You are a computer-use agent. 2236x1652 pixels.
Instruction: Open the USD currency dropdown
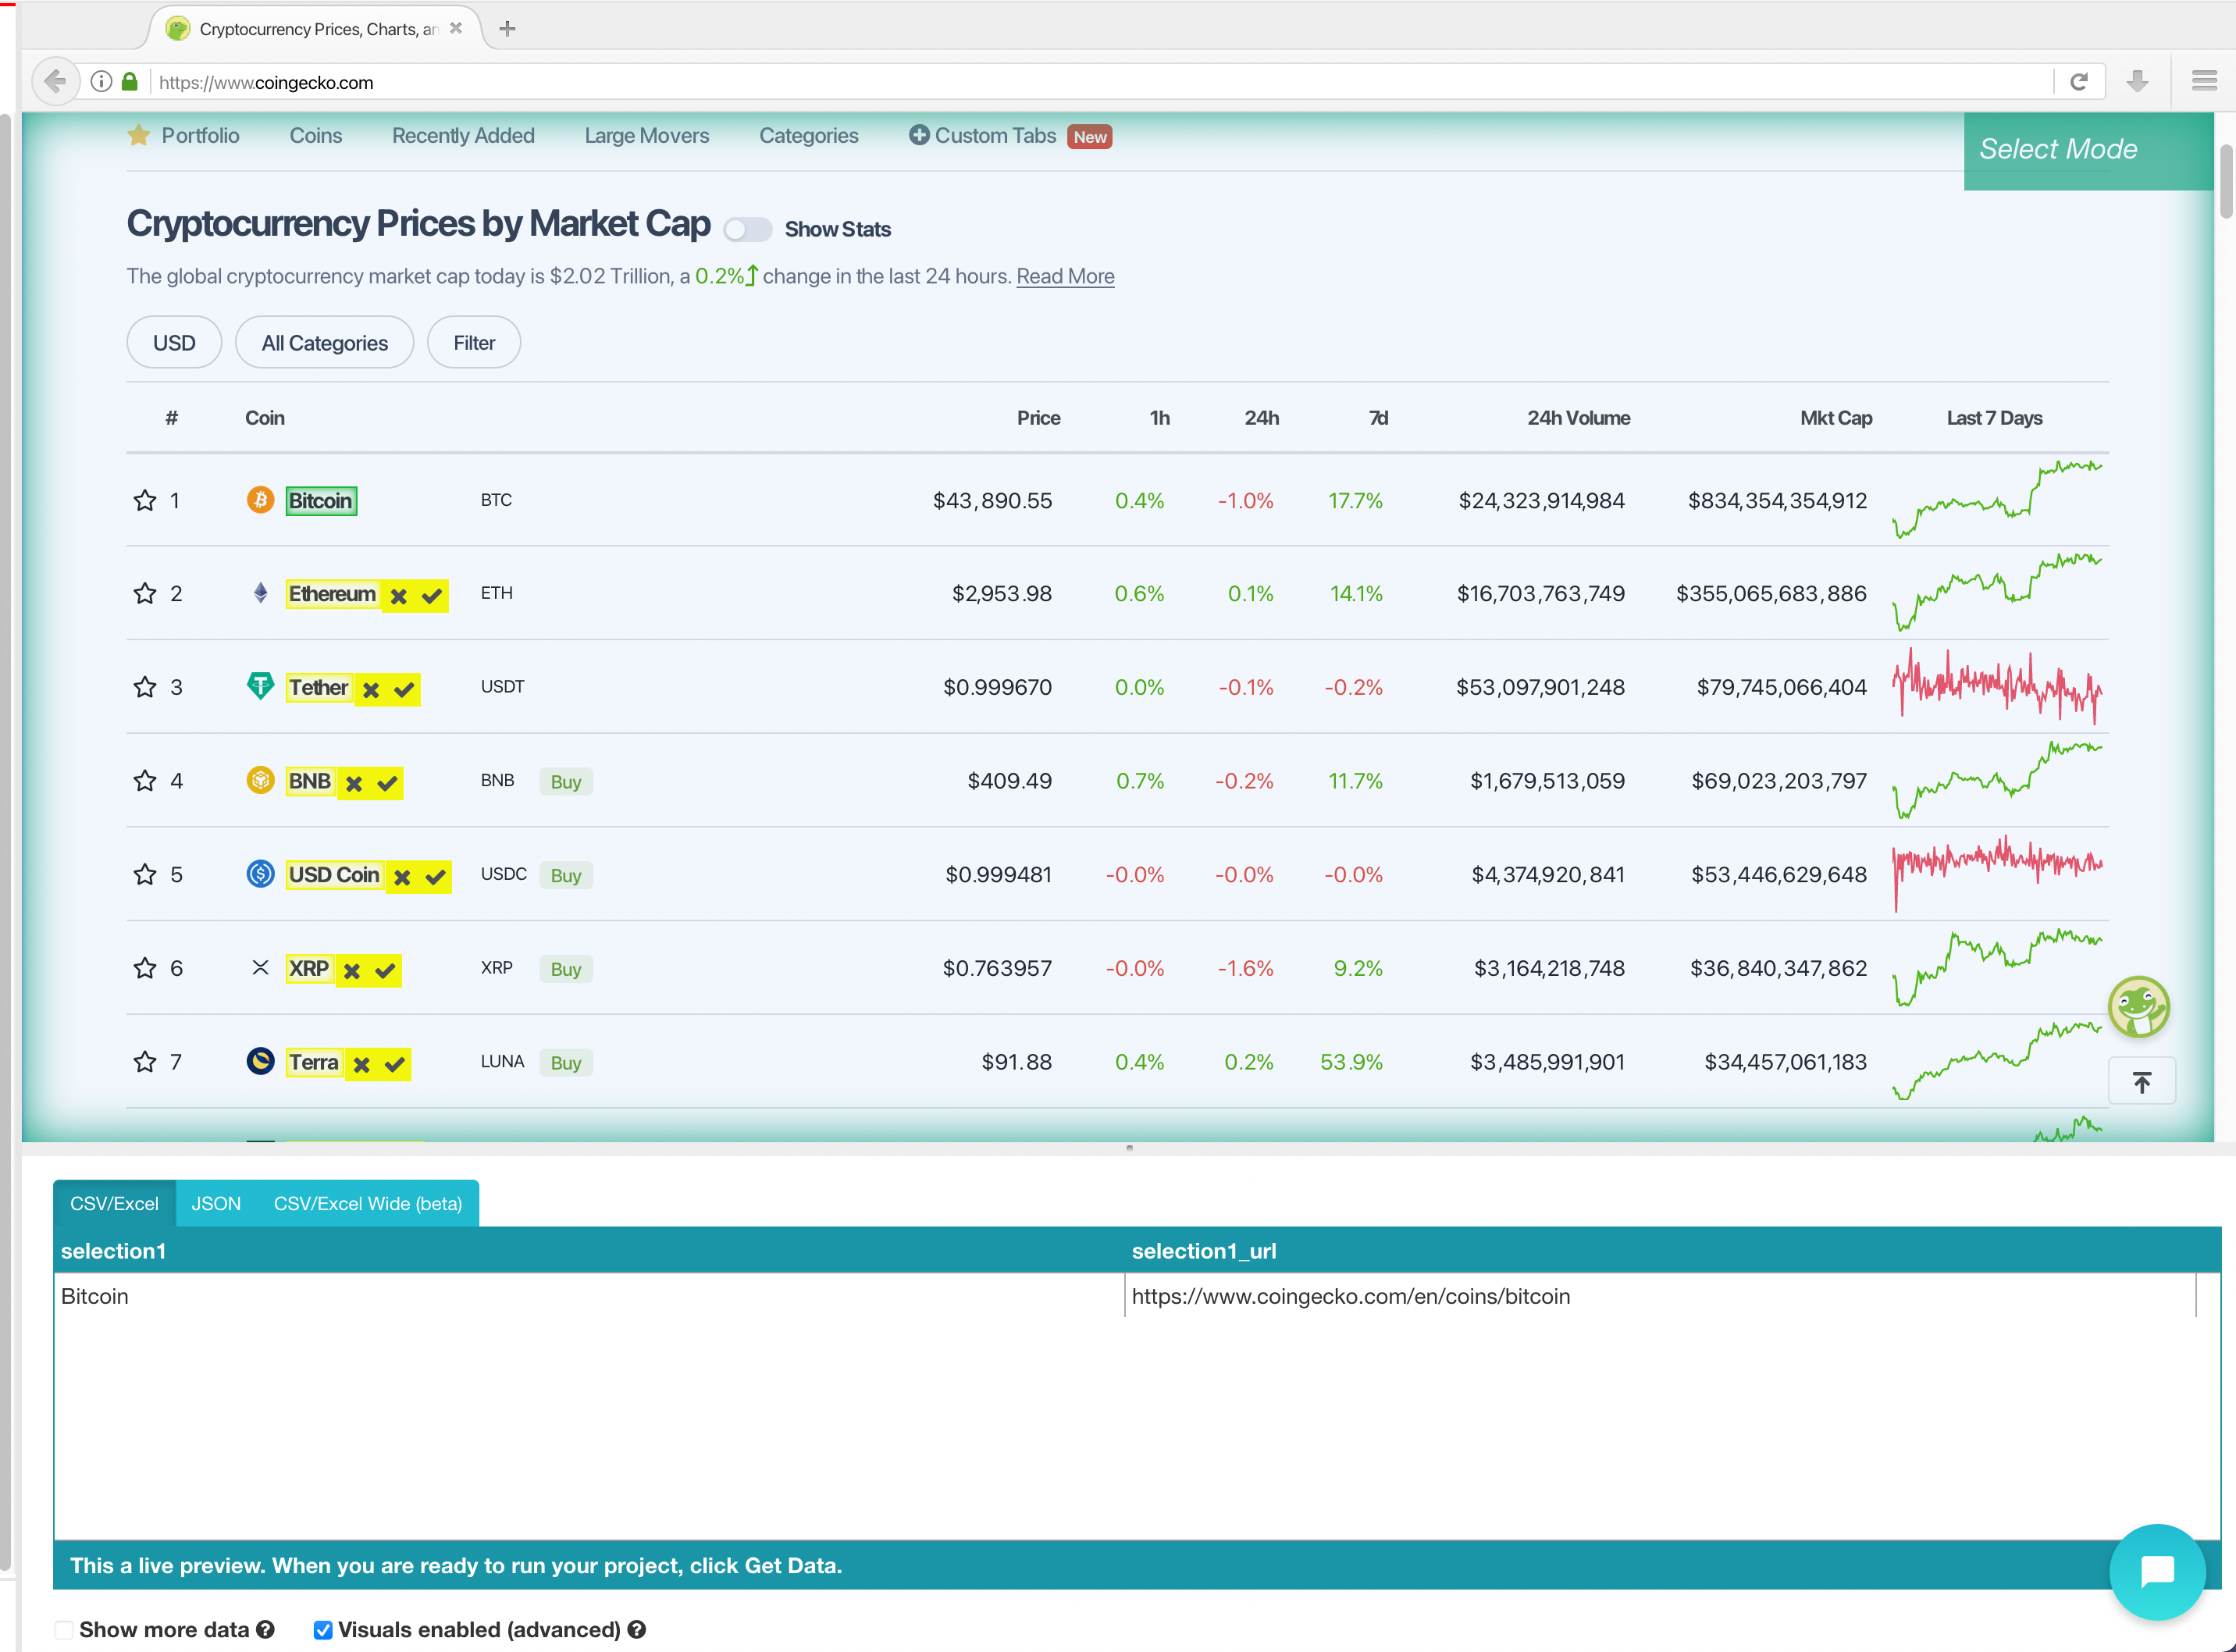tap(174, 342)
